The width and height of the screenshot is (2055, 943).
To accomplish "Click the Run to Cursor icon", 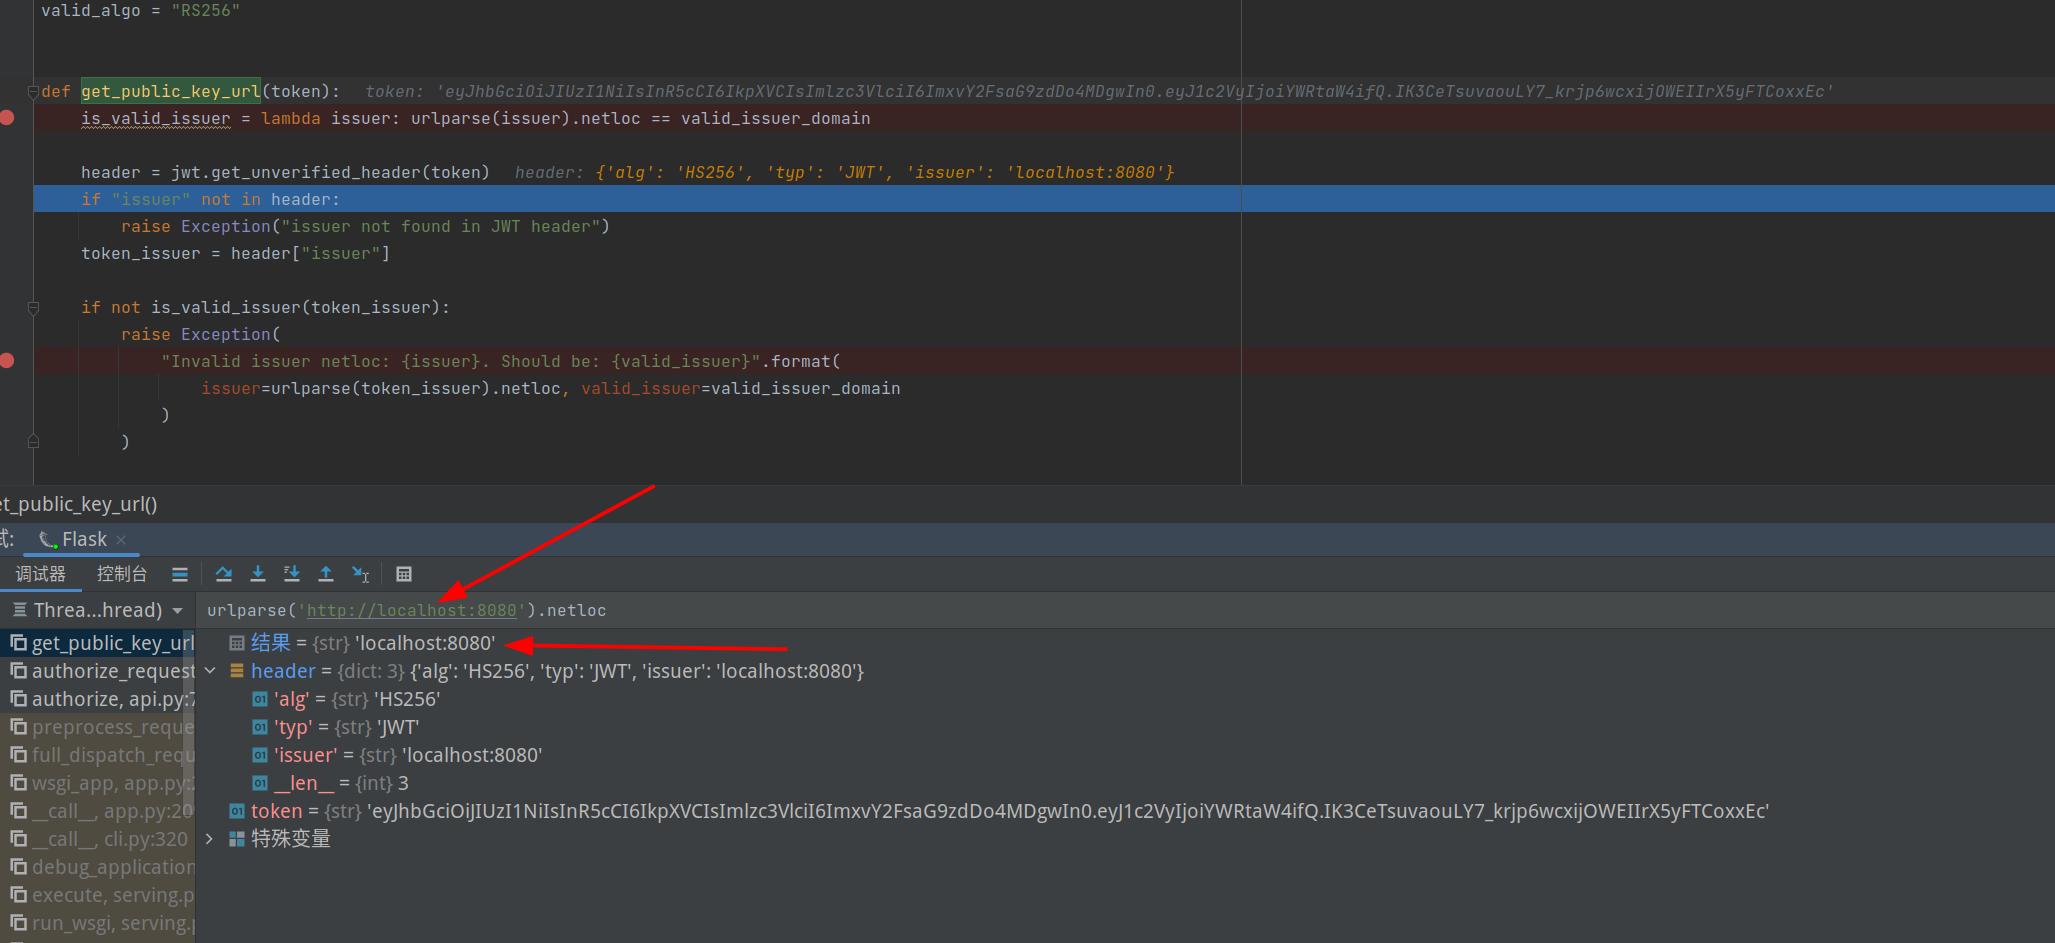I will click(x=361, y=574).
